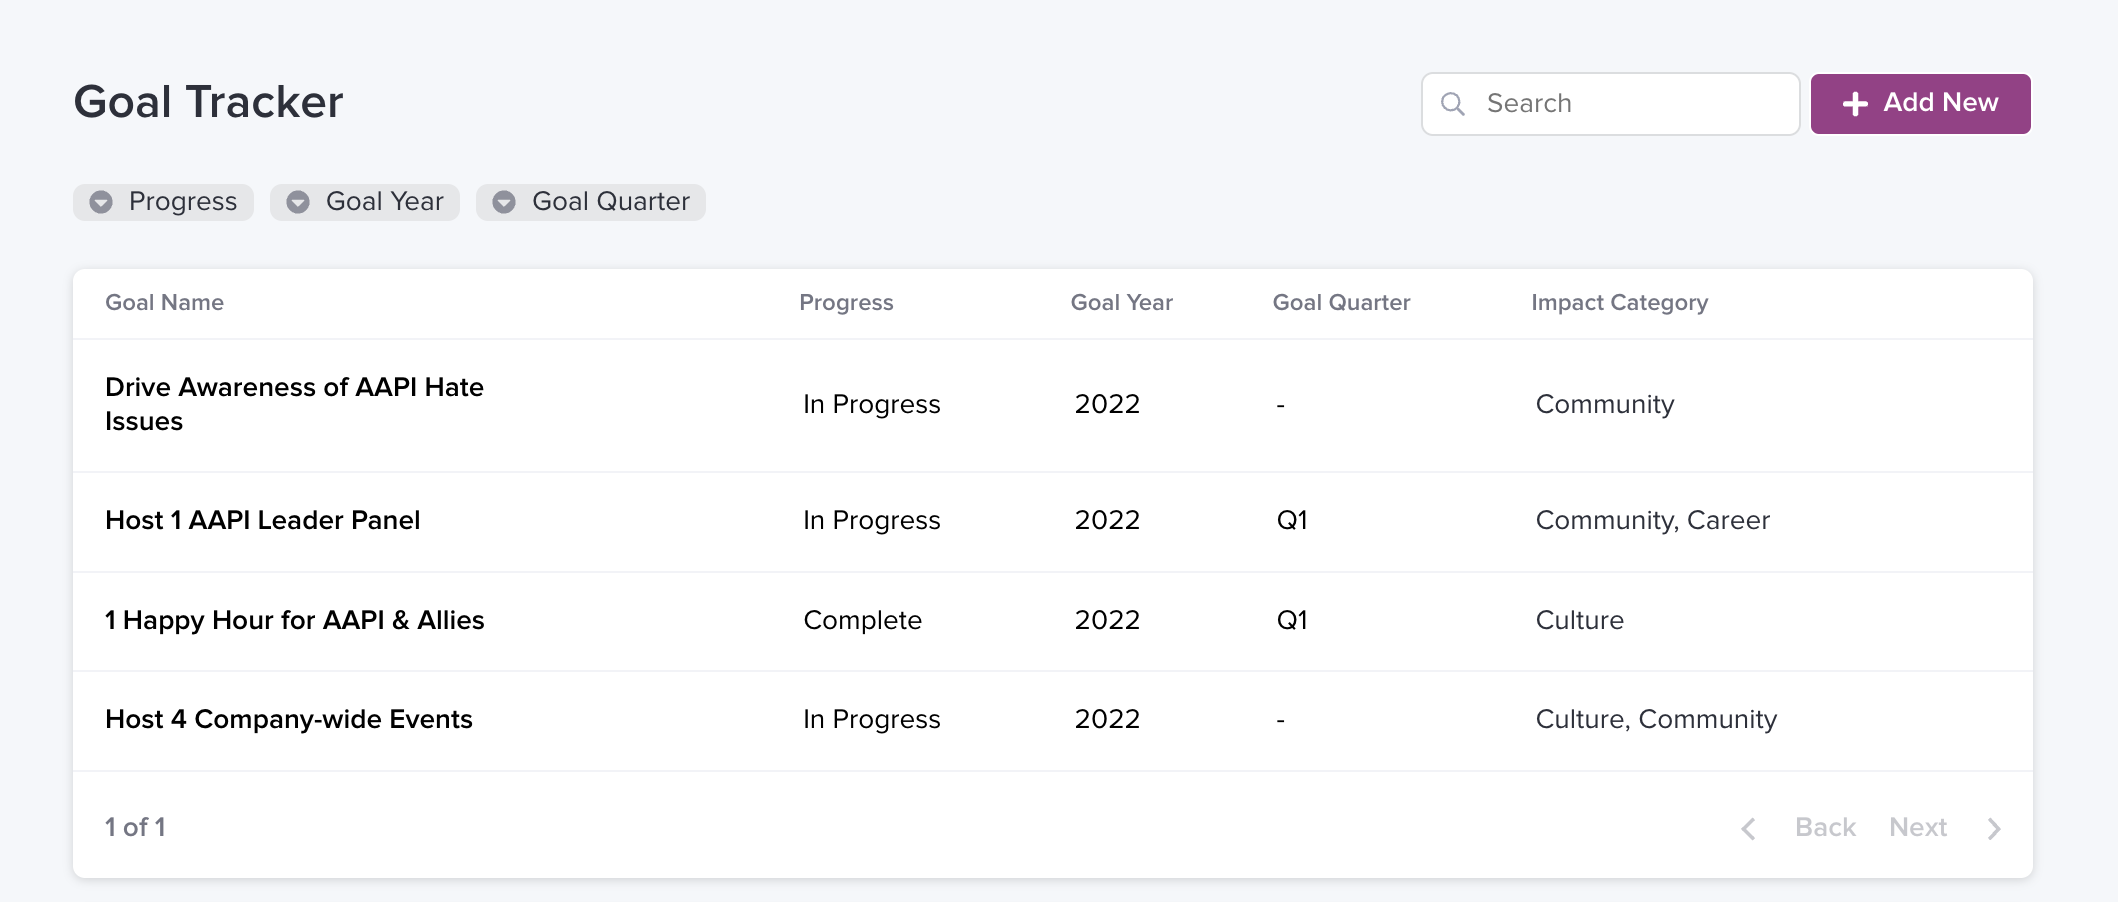Click the left chevron pagination arrow
Image resolution: width=2118 pixels, height=902 pixels.
pyautogui.click(x=1749, y=828)
